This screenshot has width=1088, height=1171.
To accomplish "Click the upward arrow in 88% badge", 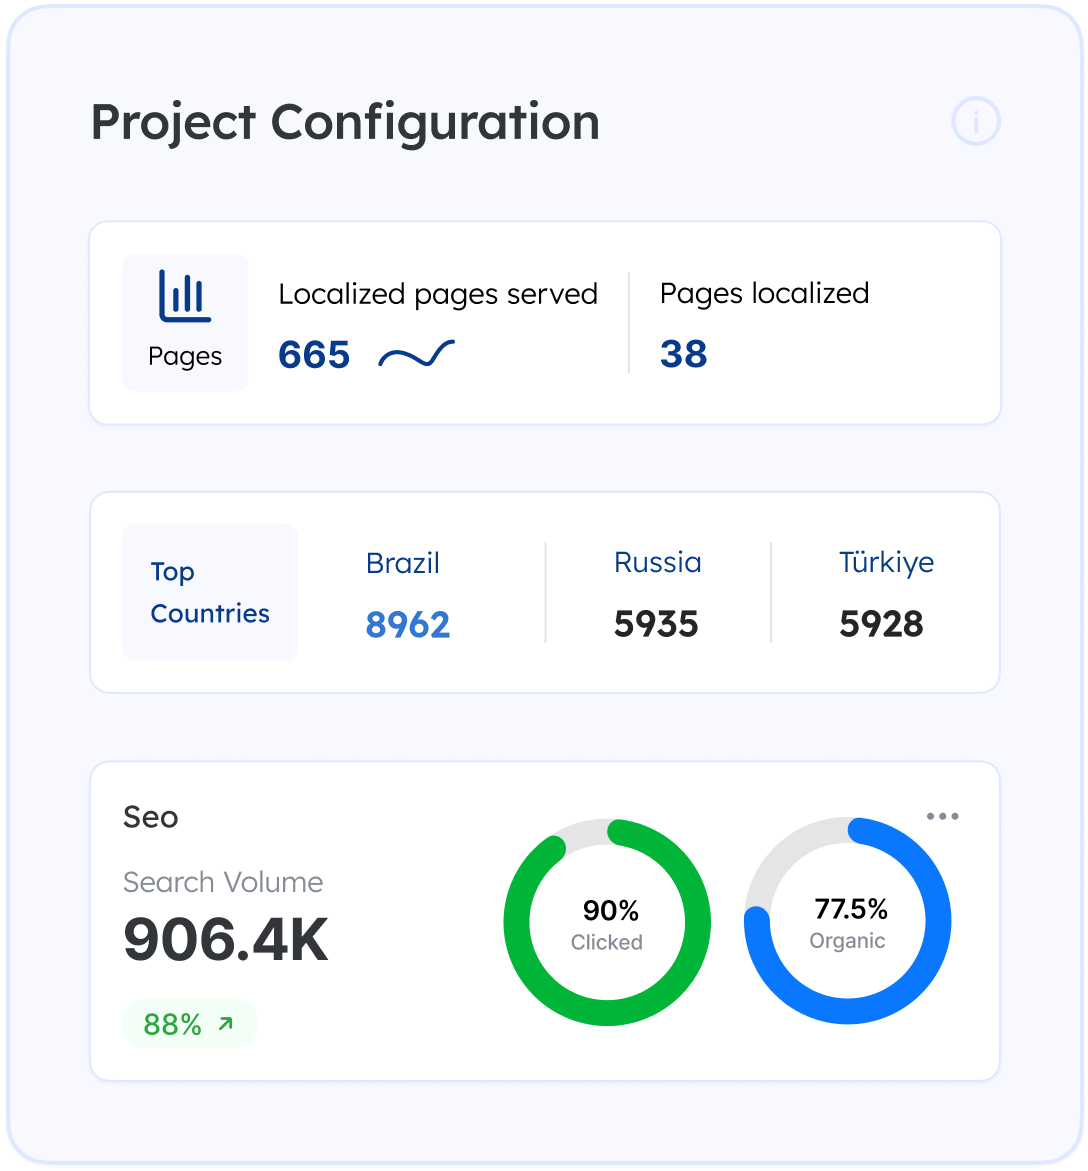I will point(226,1024).
